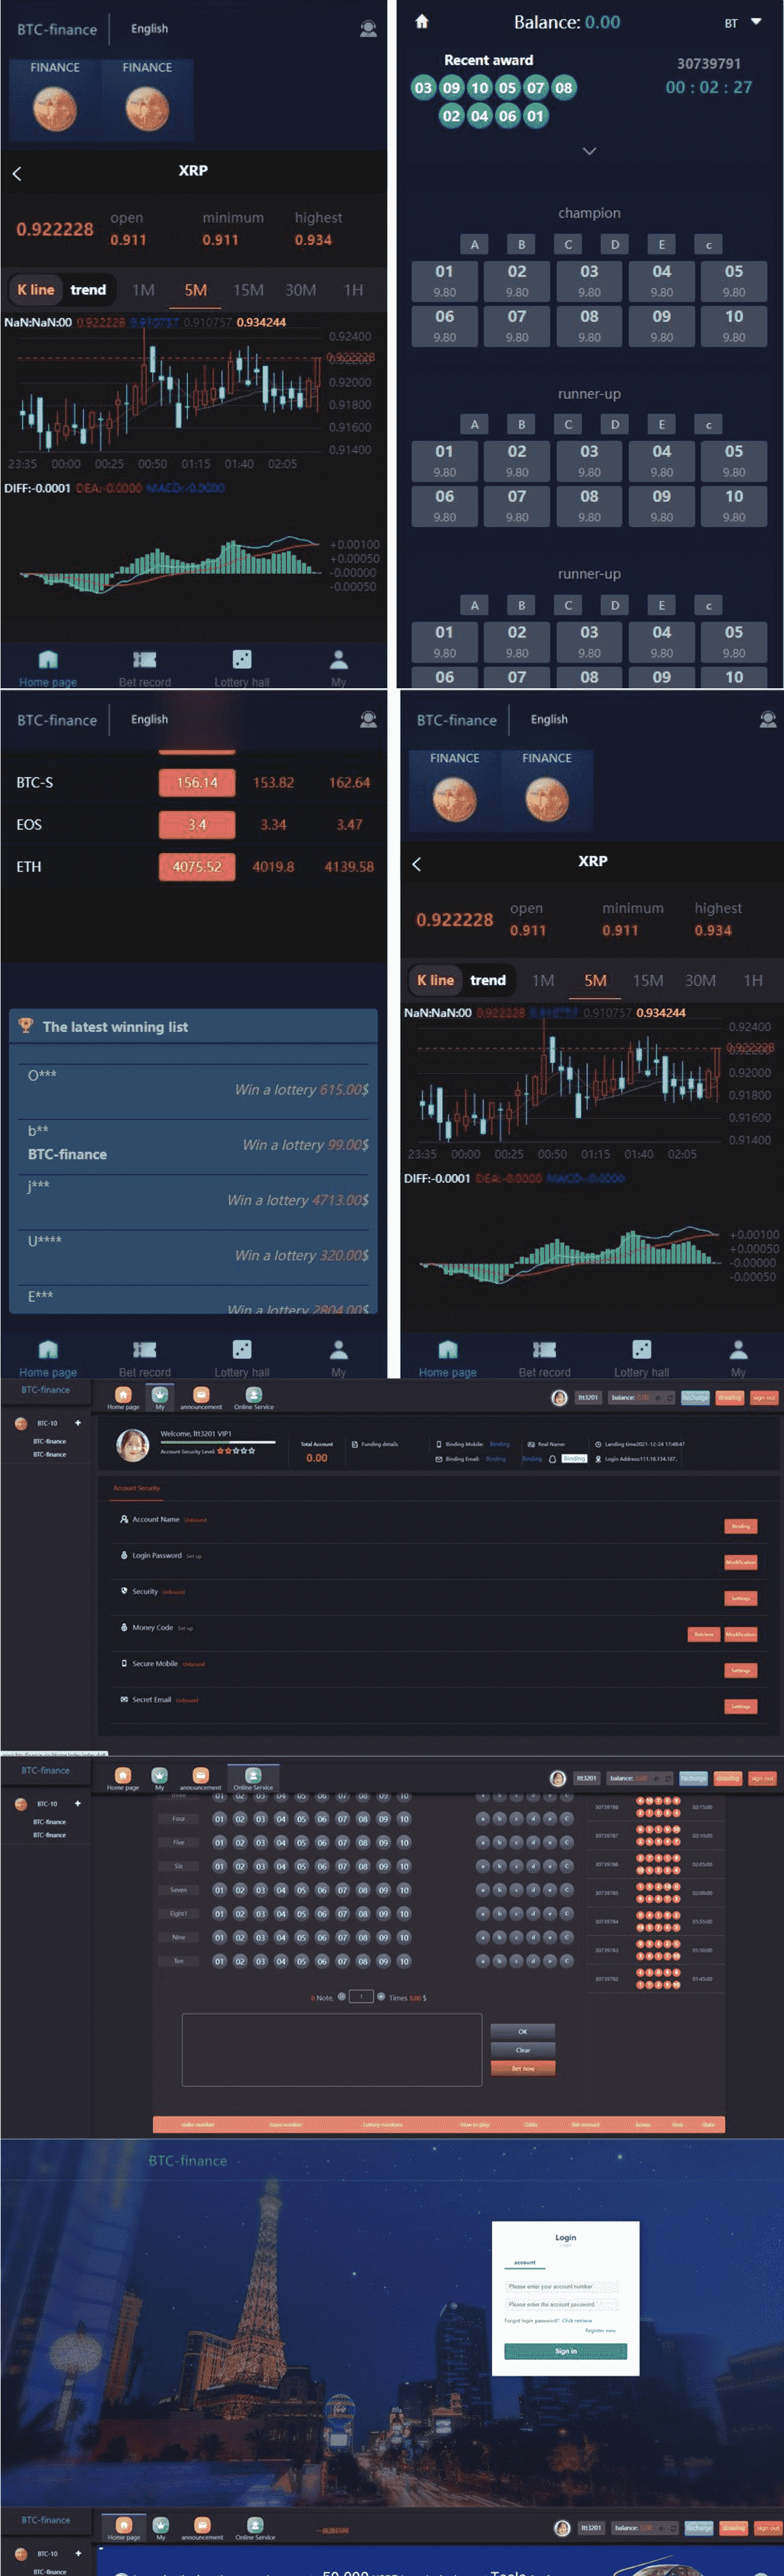The width and height of the screenshot is (784, 2576).
Task: Click the Secure Mobile phone icon
Action: pos(124,1663)
